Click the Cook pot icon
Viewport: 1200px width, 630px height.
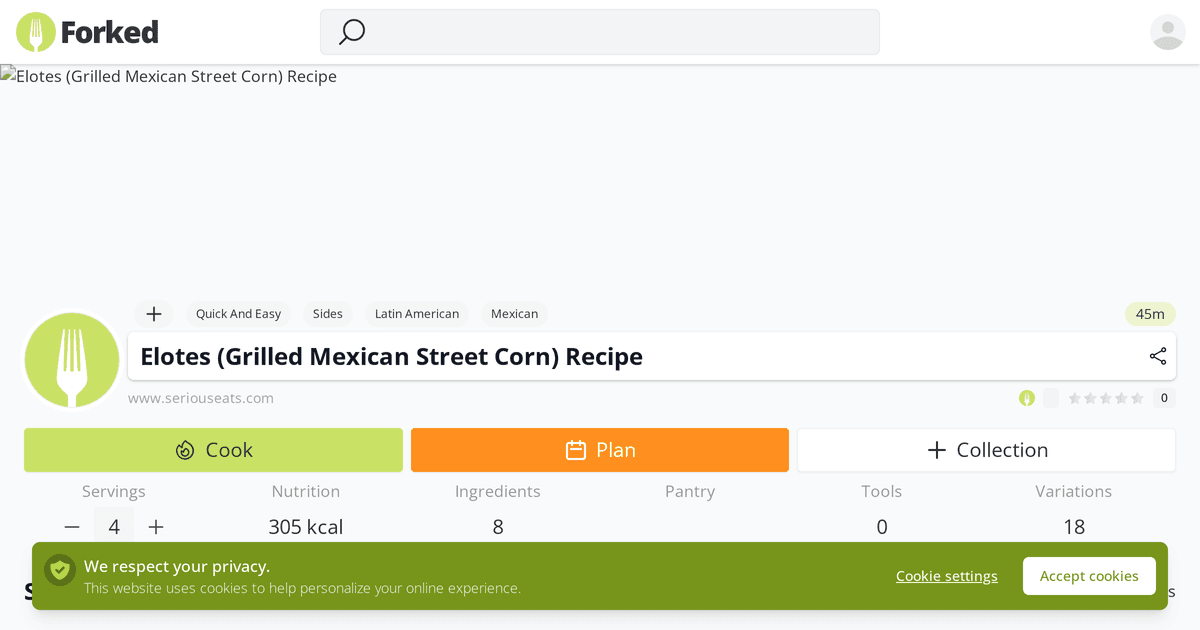pyautogui.click(x=183, y=449)
